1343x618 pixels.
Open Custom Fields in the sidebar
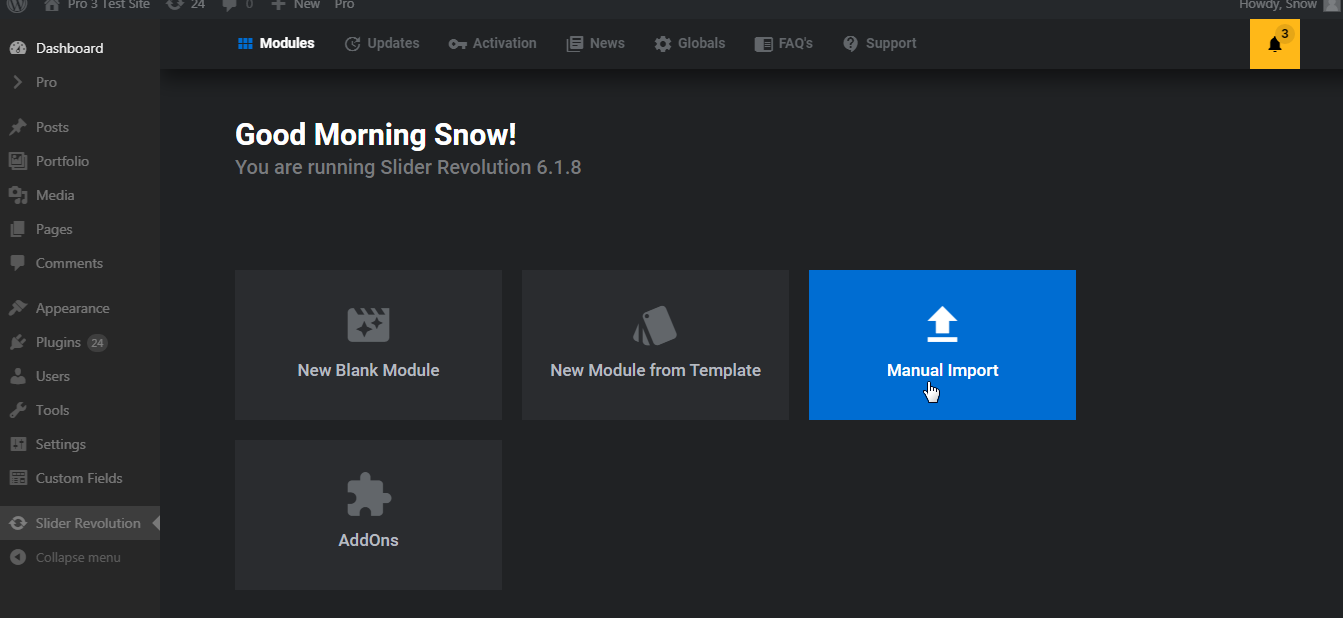coord(80,478)
